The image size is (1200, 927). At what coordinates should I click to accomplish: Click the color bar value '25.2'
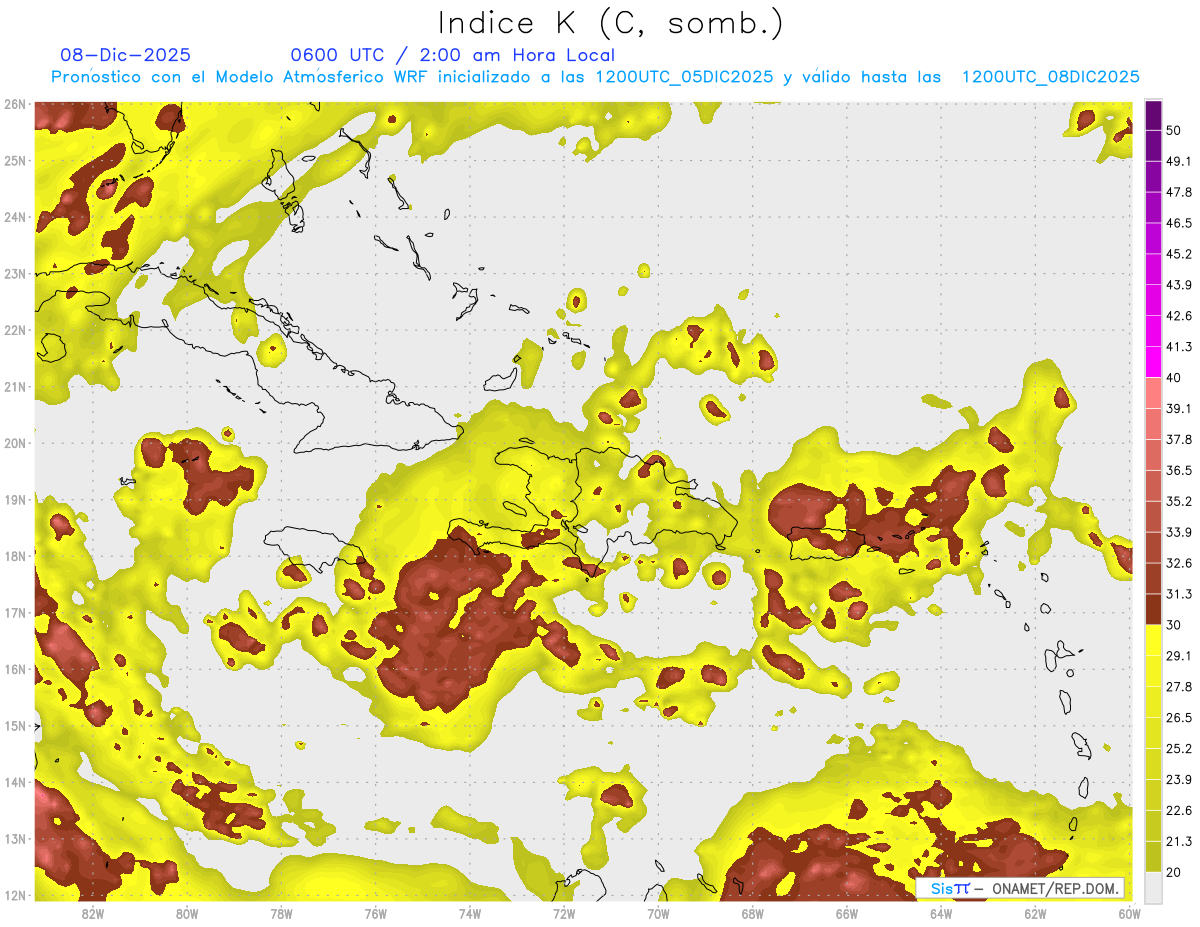click(1178, 748)
